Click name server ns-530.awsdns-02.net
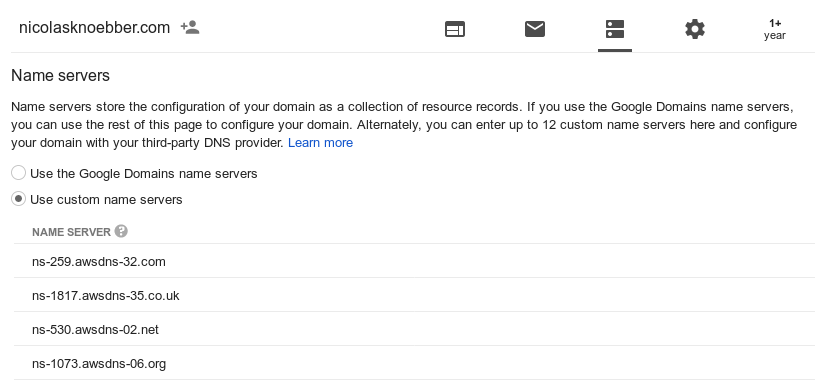838x387 pixels. pyautogui.click(x=95, y=330)
